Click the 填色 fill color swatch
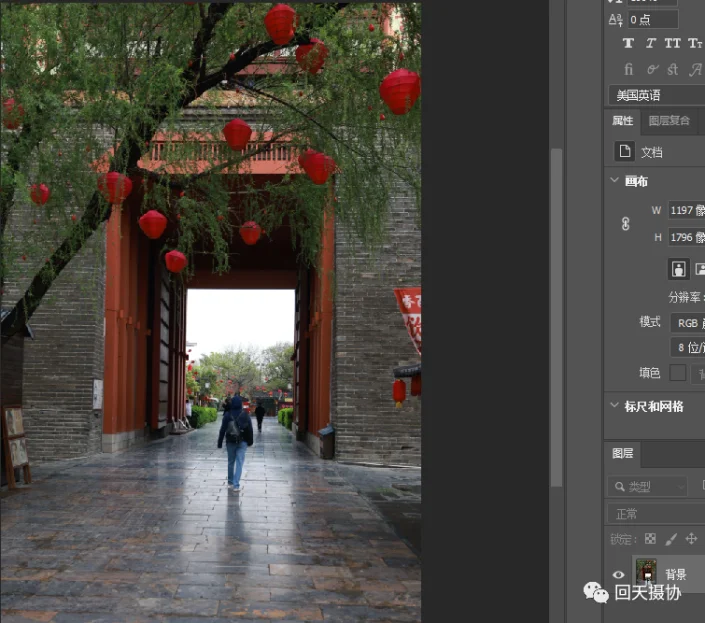Image resolution: width=705 pixels, height=623 pixels. 678,373
